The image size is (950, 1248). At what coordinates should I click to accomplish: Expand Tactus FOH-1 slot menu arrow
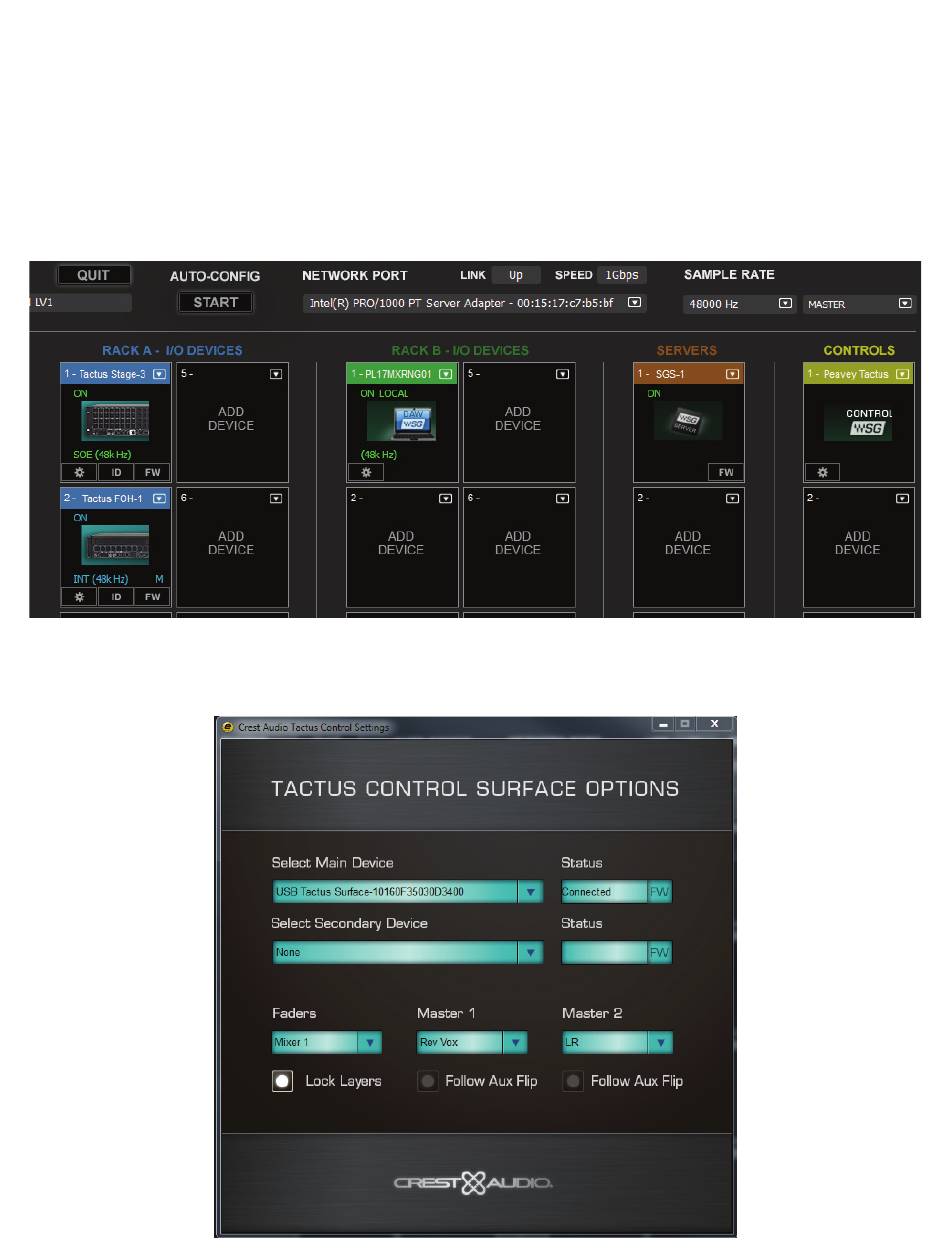(x=159, y=498)
